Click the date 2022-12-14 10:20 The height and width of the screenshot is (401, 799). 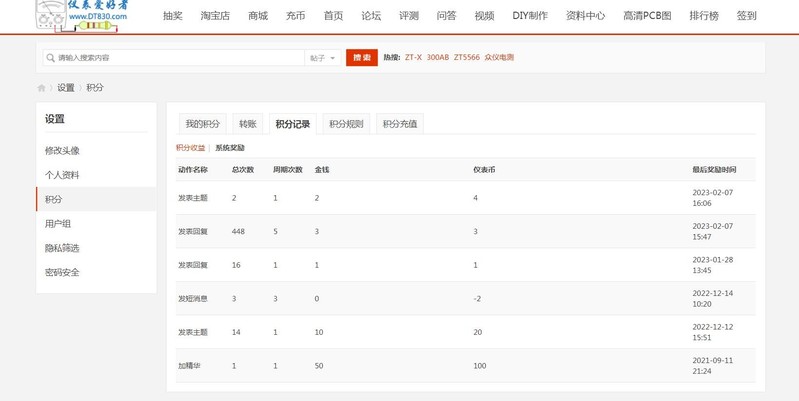click(x=712, y=299)
